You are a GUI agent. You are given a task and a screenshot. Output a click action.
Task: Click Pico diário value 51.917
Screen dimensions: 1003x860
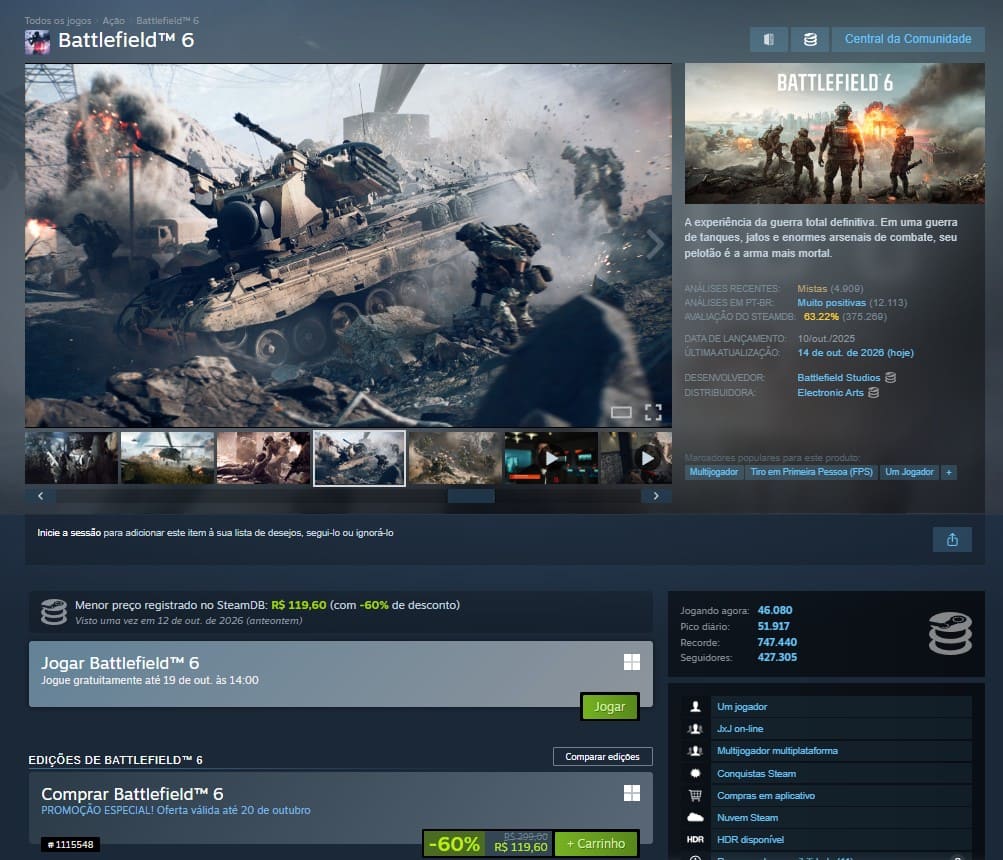click(773, 626)
